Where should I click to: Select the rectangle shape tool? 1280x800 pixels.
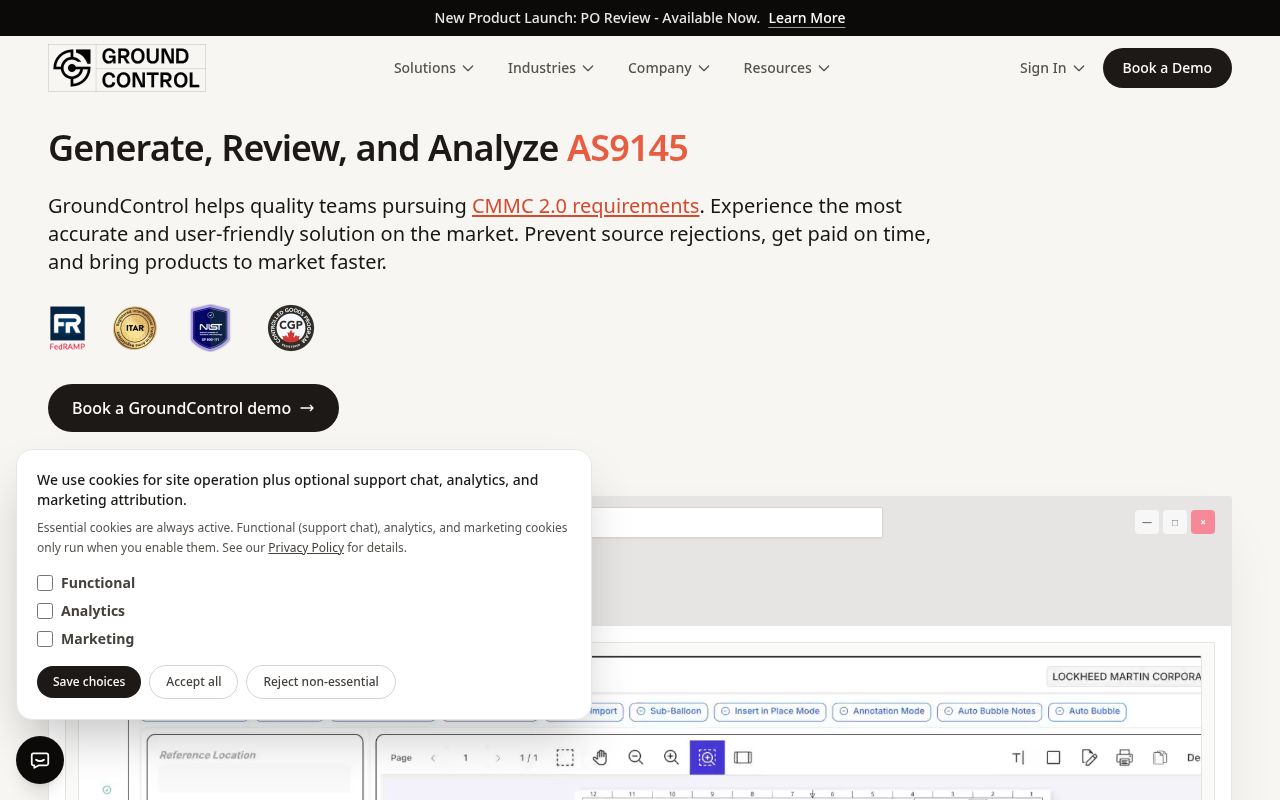click(1053, 758)
